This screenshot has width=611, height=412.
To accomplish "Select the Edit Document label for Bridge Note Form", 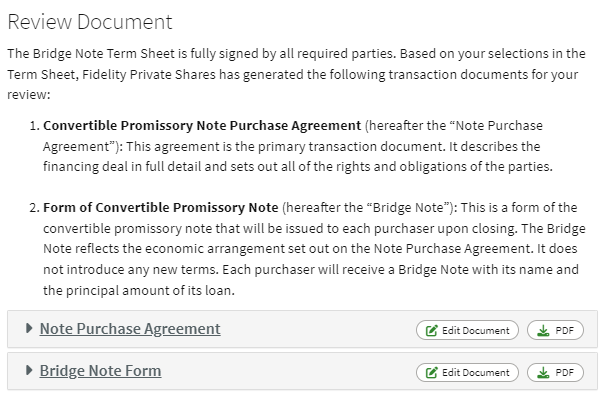I will pos(475,373).
